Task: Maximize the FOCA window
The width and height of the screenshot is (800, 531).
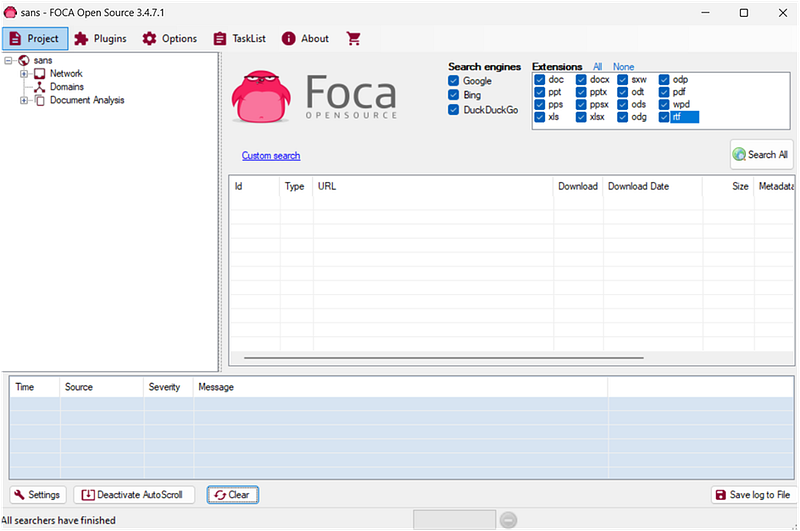Action: click(744, 13)
